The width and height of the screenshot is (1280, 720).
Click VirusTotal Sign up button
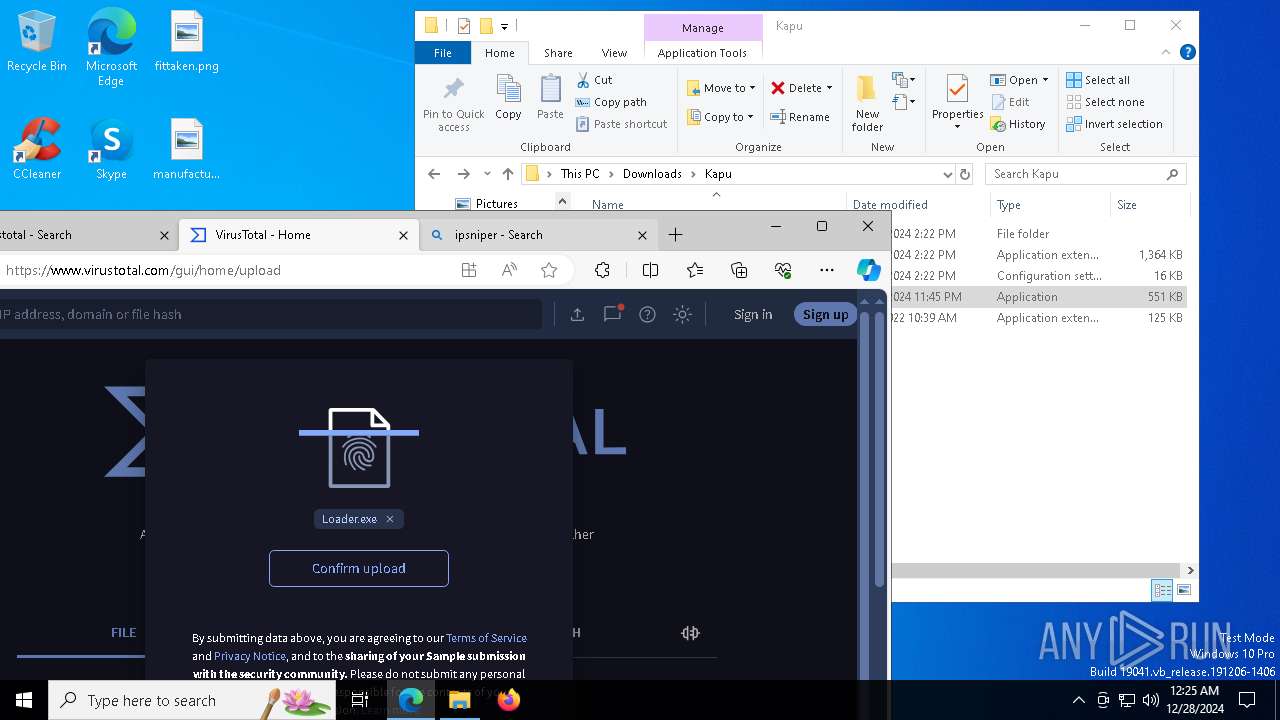coord(826,314)
